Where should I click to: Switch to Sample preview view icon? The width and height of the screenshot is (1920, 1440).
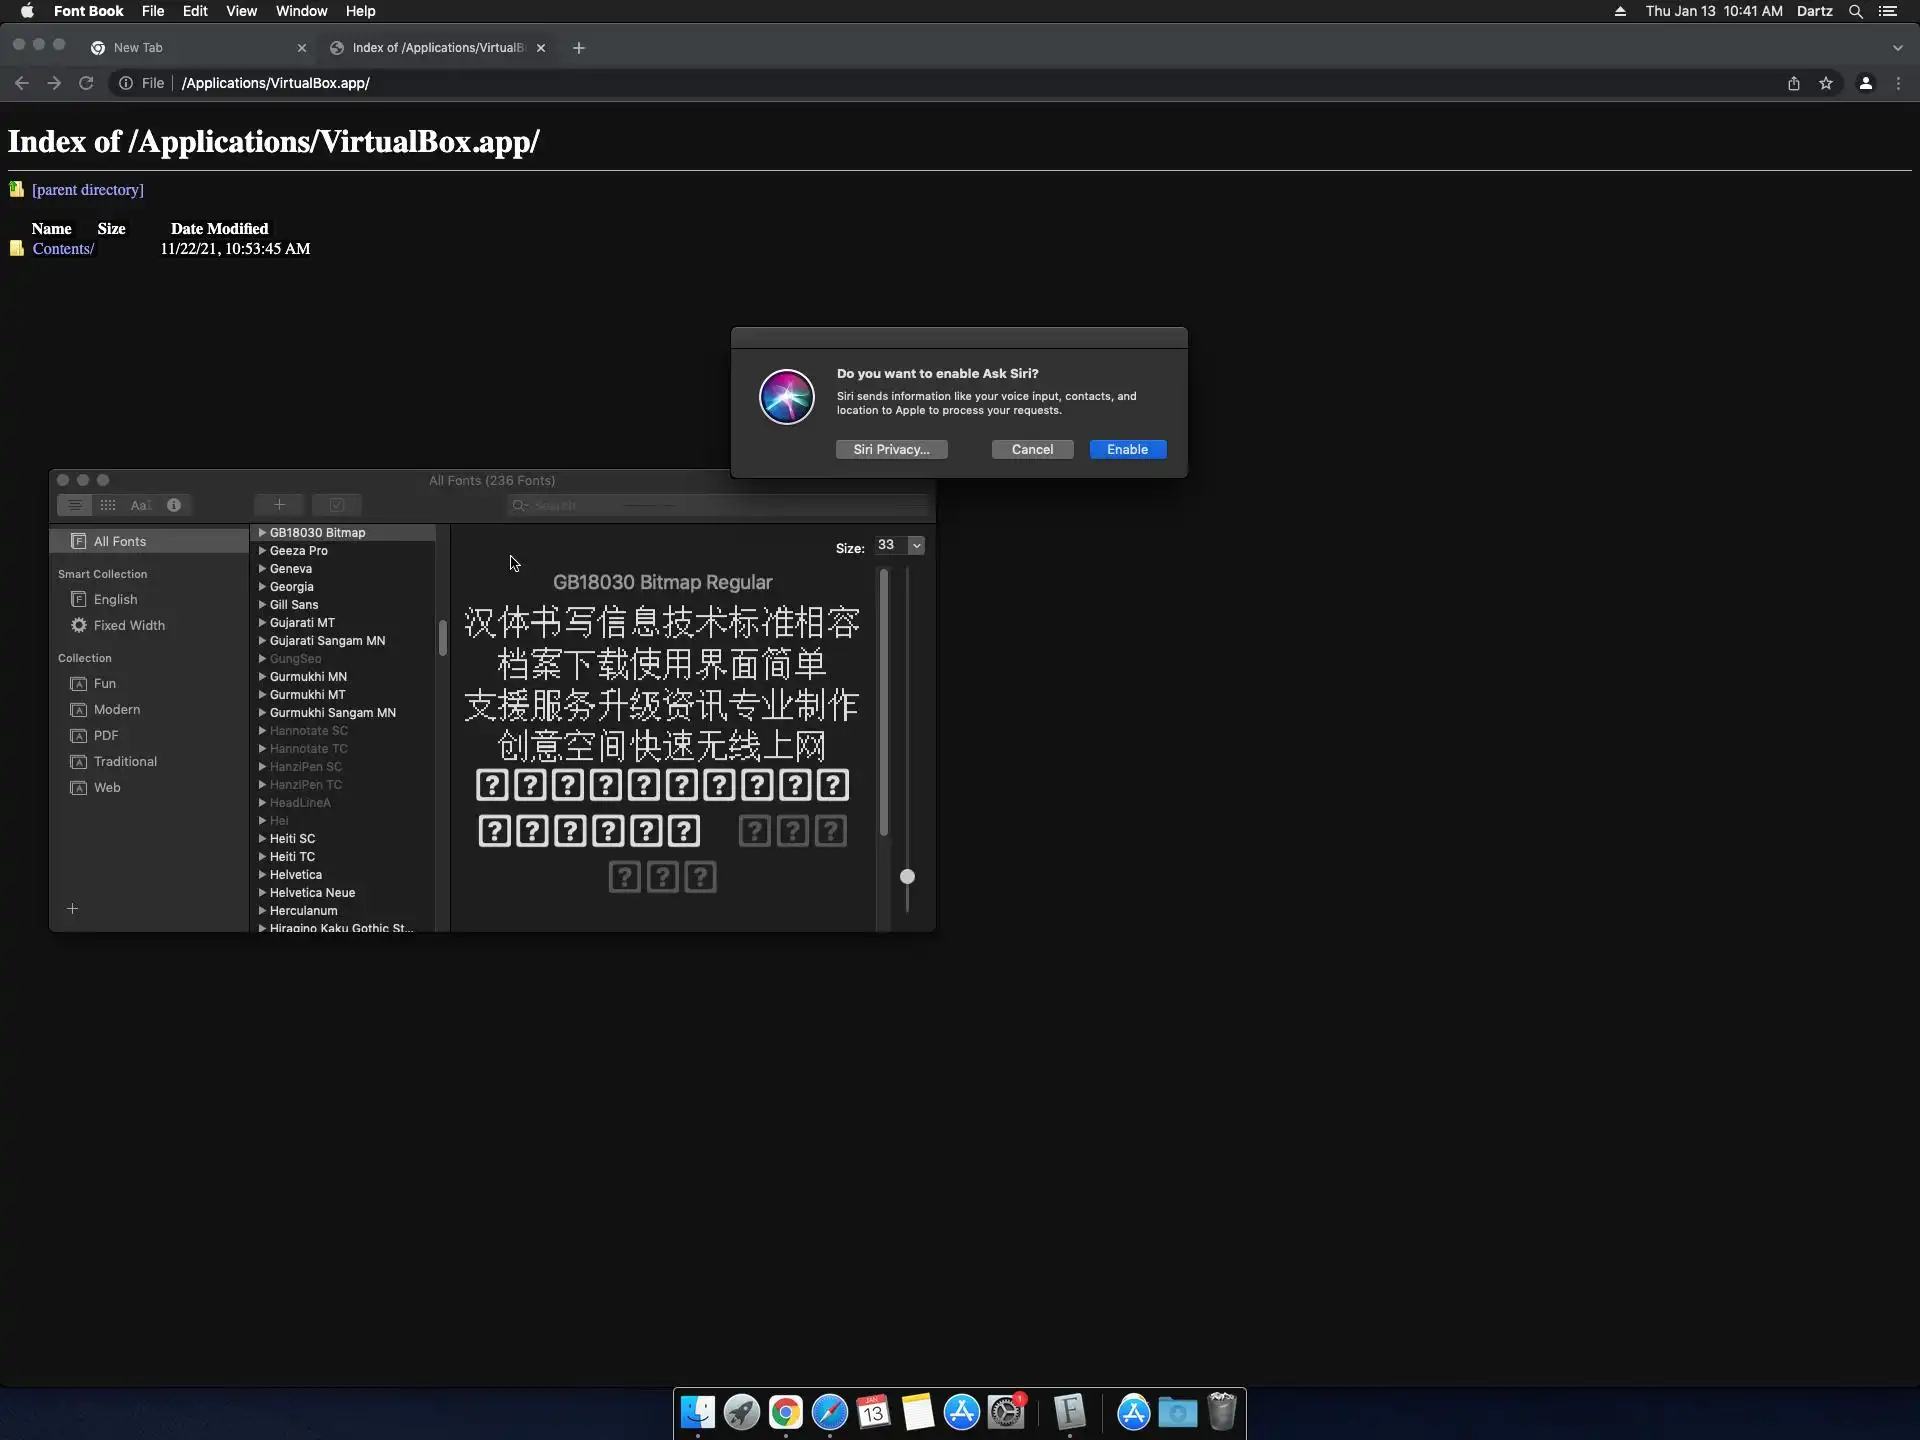click(75, 505)
